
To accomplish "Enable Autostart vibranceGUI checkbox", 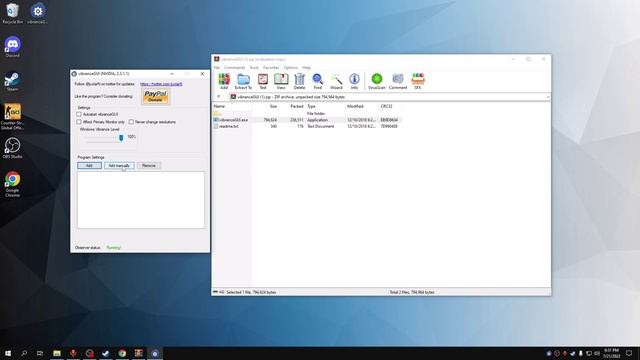I will click(x=79, y=114).
